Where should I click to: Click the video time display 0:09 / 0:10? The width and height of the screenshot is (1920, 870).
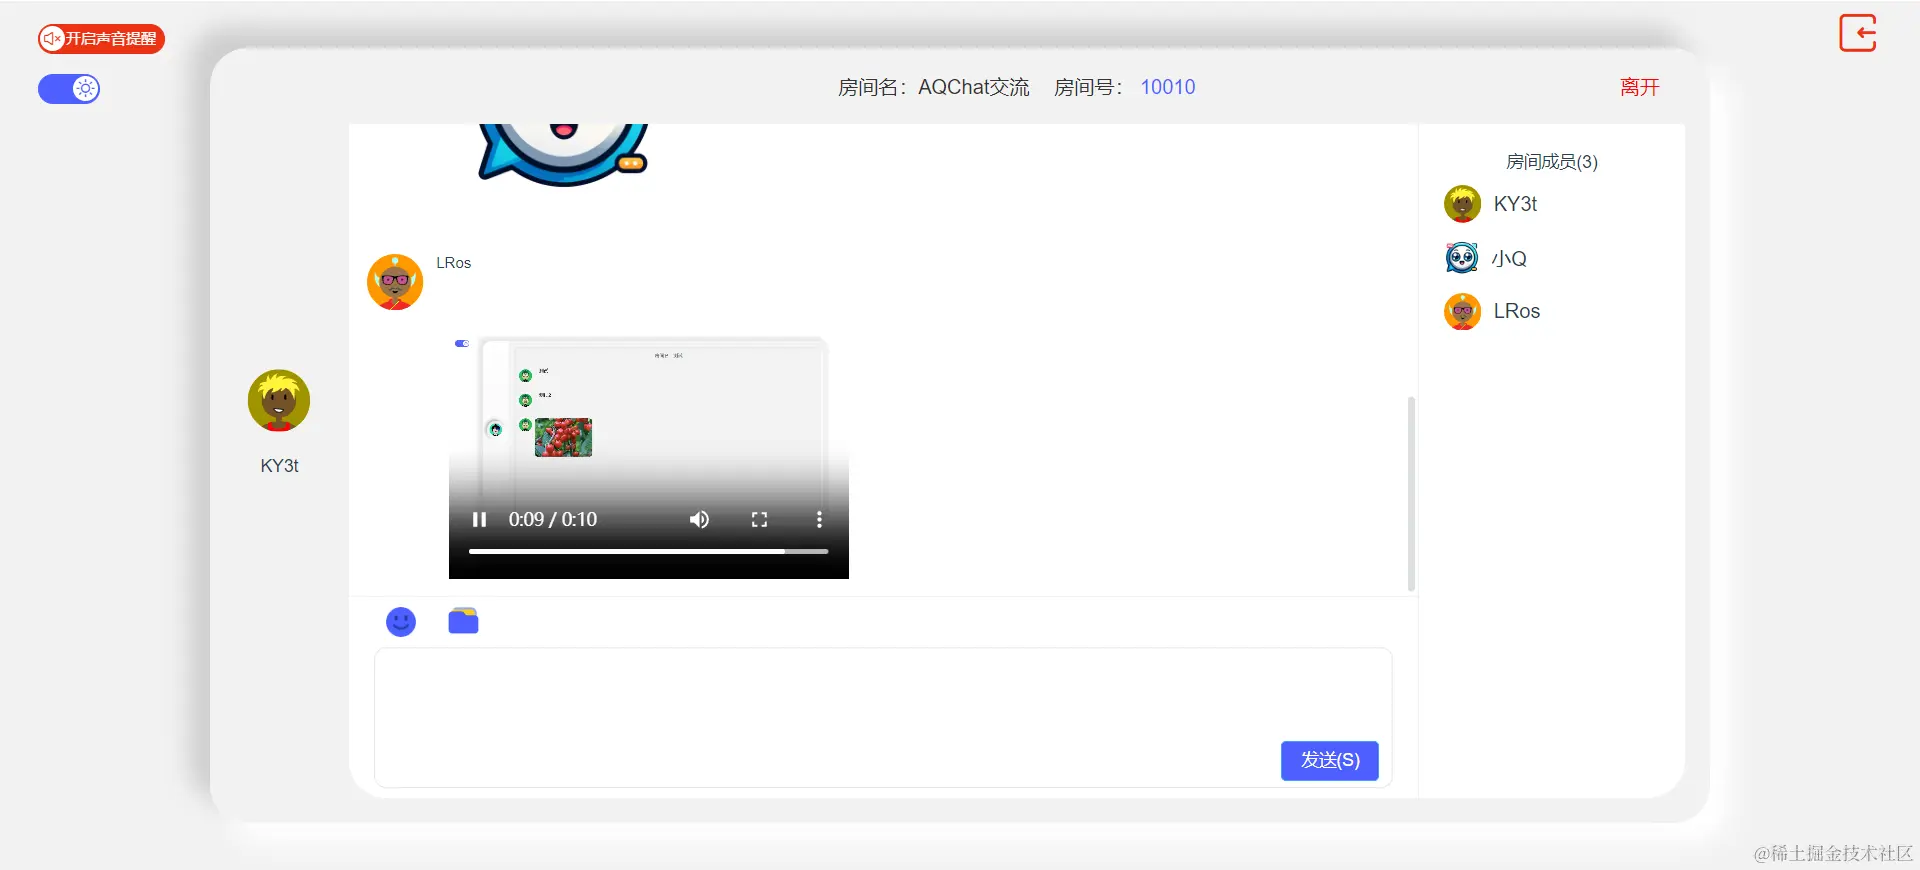[x=553, y=520]
